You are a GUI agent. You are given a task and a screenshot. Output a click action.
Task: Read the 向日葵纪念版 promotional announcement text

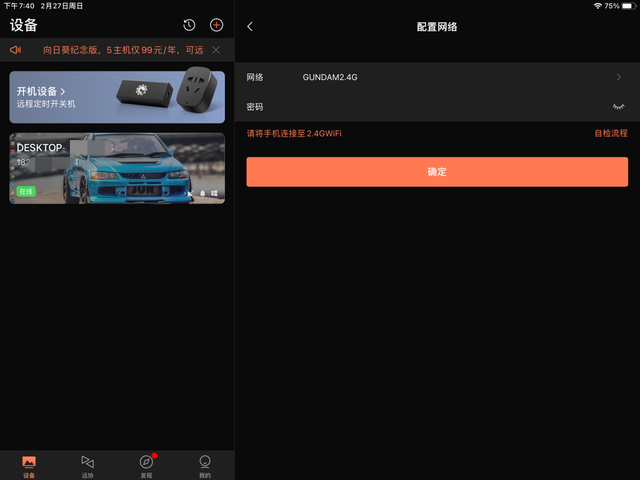coord(123,50)
